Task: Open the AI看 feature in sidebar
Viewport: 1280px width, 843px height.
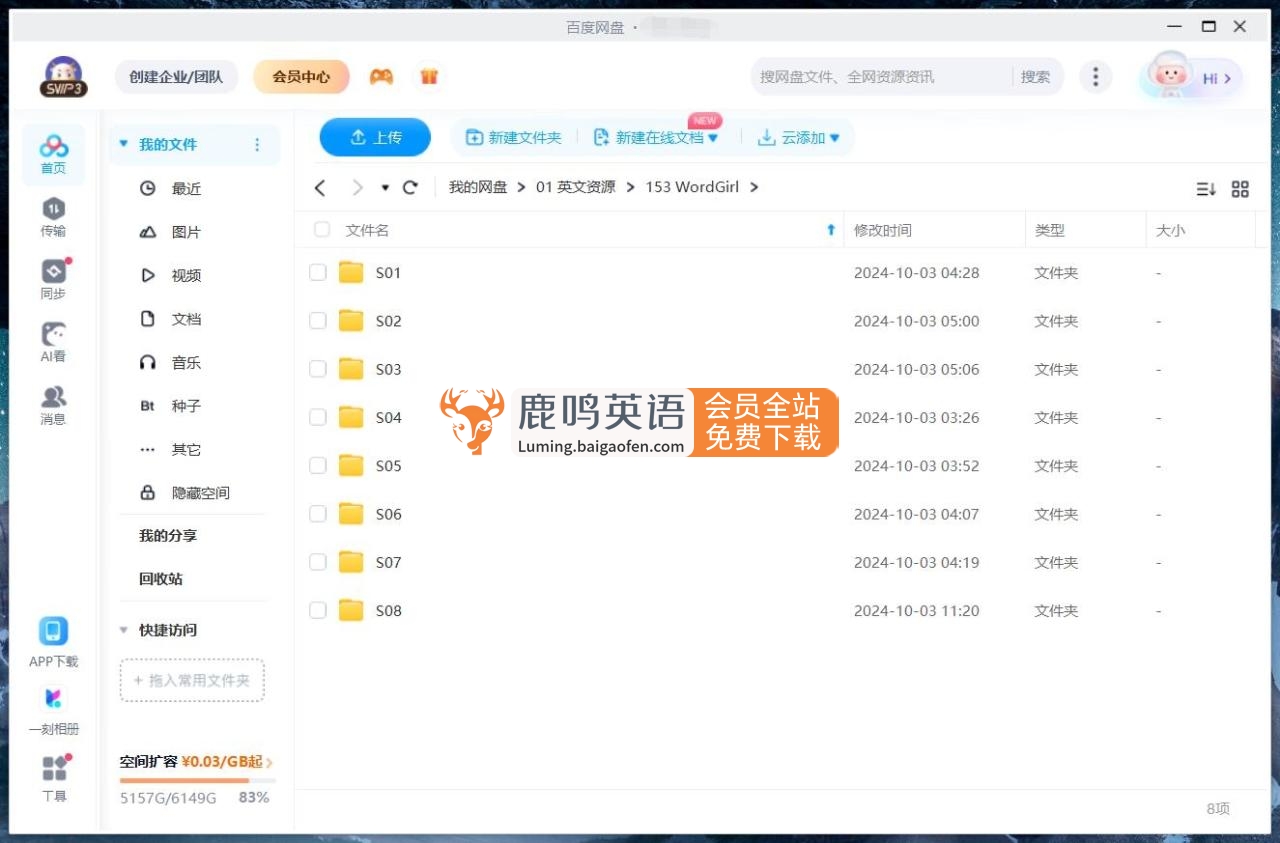Action: [53, 341]
